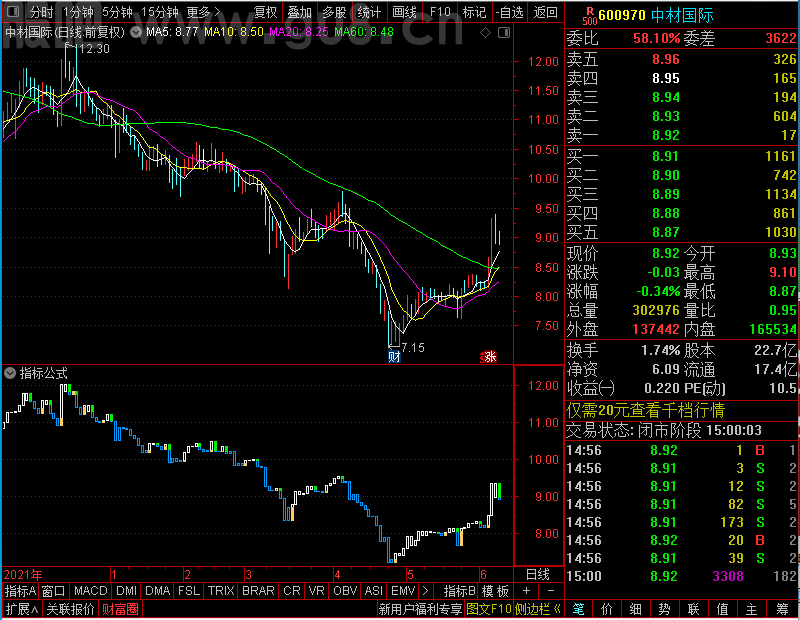The image size is (800, 620).
Task: Show more indicators with arrow
Action: point(426,591)
